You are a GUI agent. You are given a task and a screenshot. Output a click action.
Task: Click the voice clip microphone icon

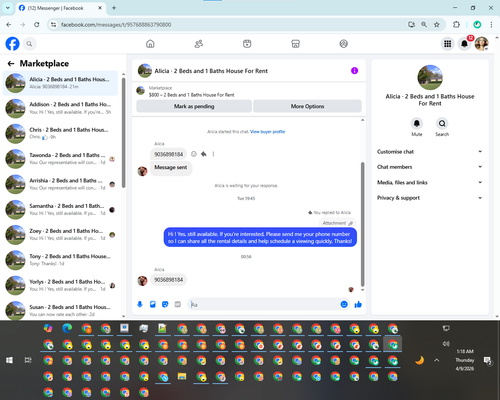(140, 304)
